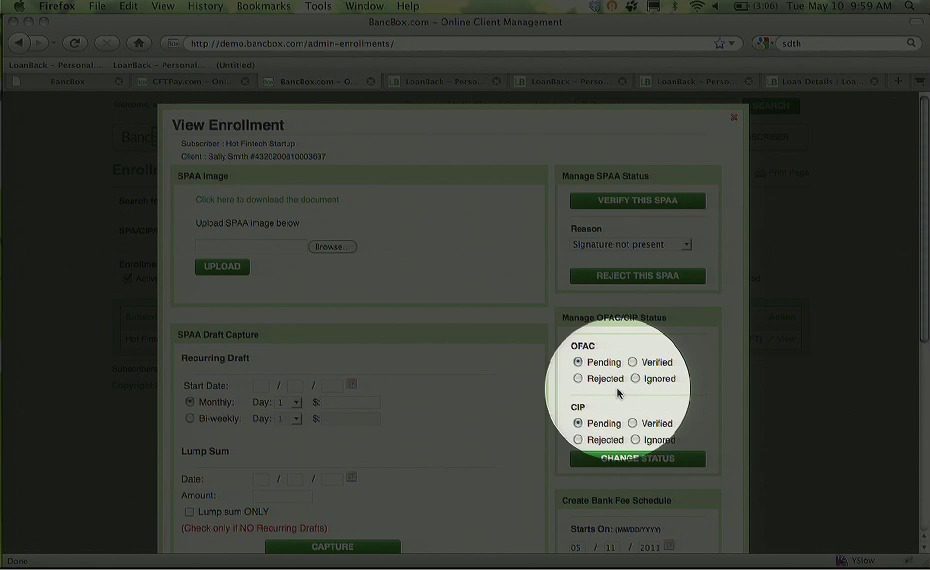Click the Monthly dollar amount input field
This screenshot has height=570, width=930.
pyautogui.click(x=351, y=402)
